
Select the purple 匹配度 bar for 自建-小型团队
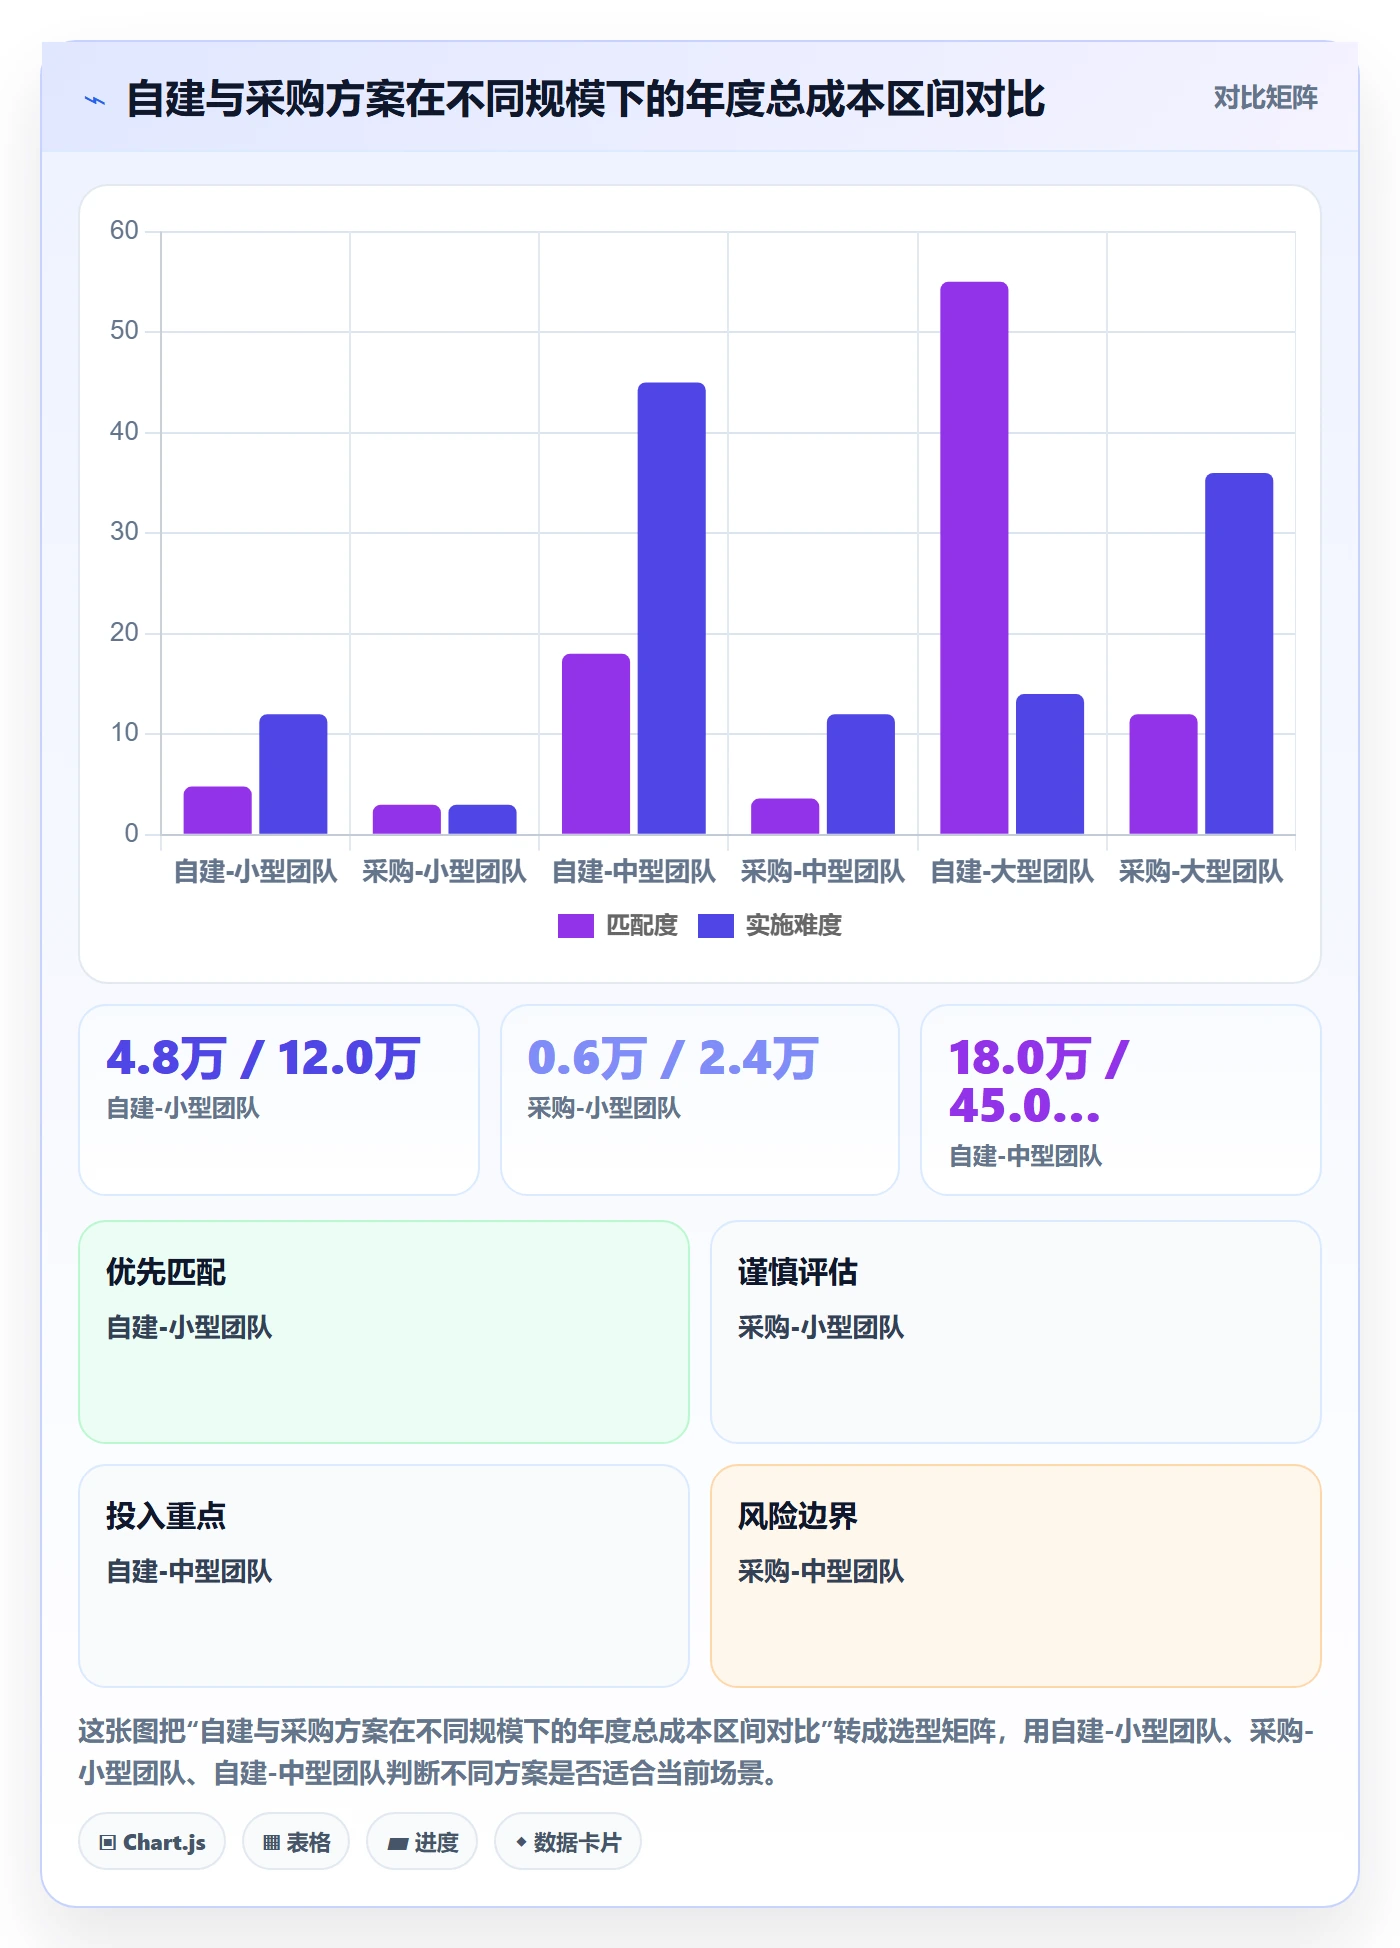pos(217,810)
